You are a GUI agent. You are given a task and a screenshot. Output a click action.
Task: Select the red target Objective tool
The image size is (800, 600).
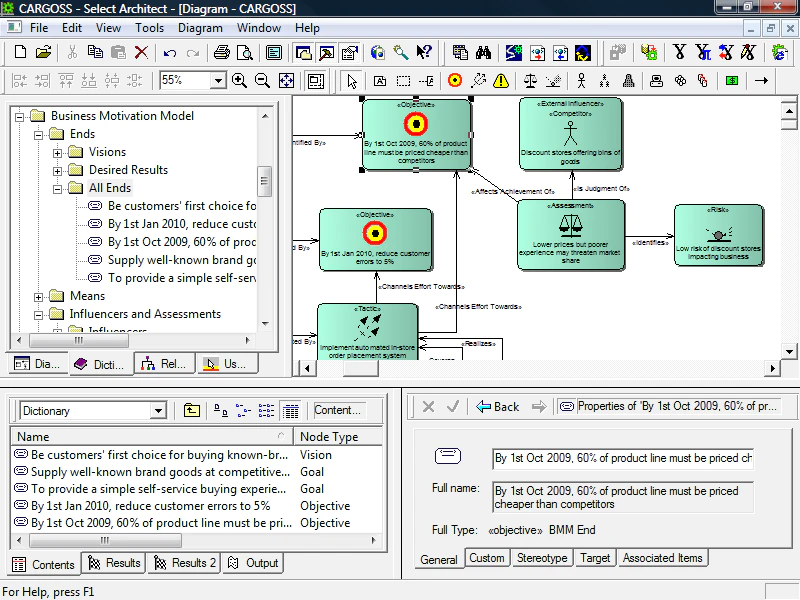pos(455,81)
